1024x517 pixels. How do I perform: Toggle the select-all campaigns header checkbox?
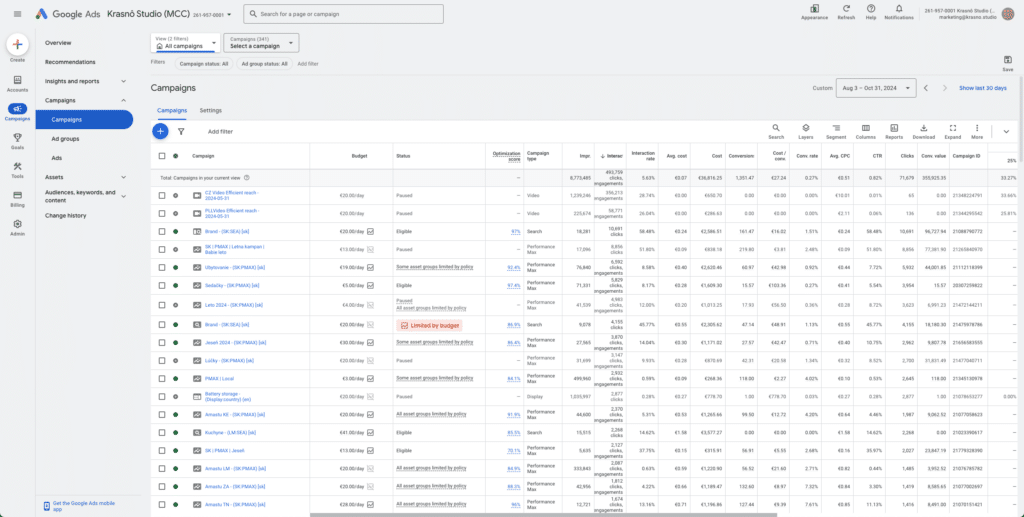pos(162,156)
